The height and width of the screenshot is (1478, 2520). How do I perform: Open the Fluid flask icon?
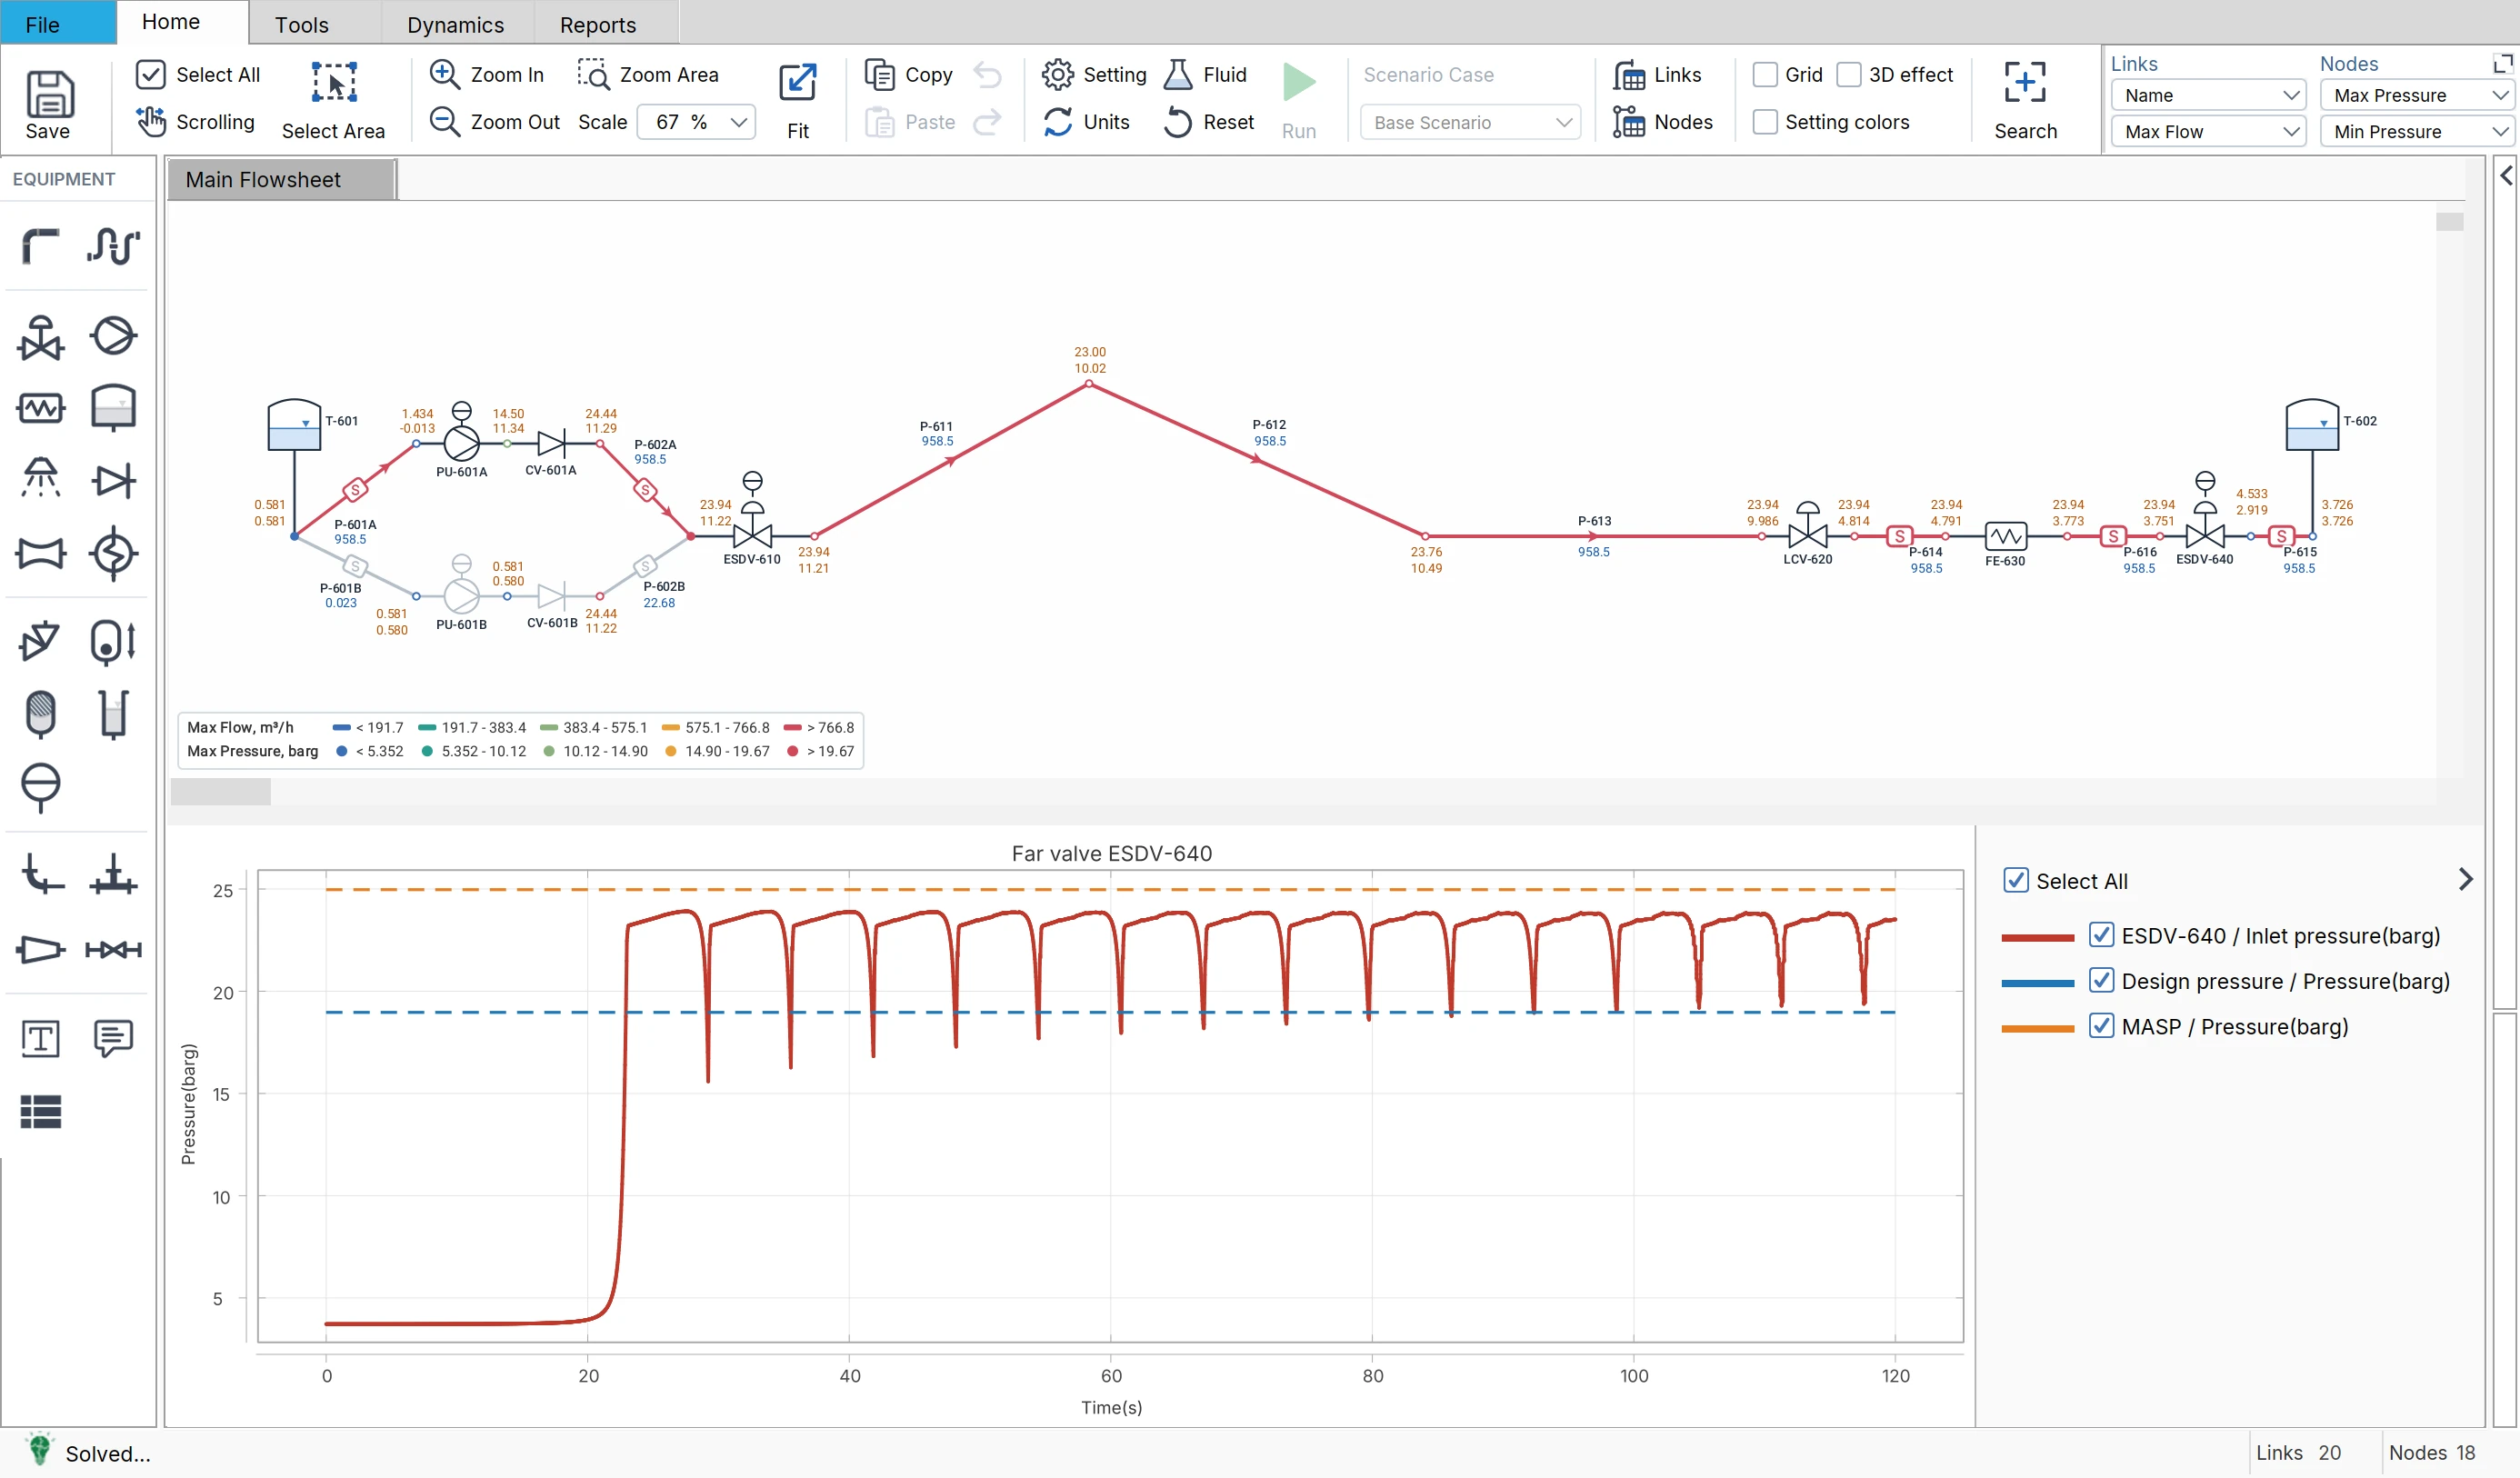(x=1178, y=74)
